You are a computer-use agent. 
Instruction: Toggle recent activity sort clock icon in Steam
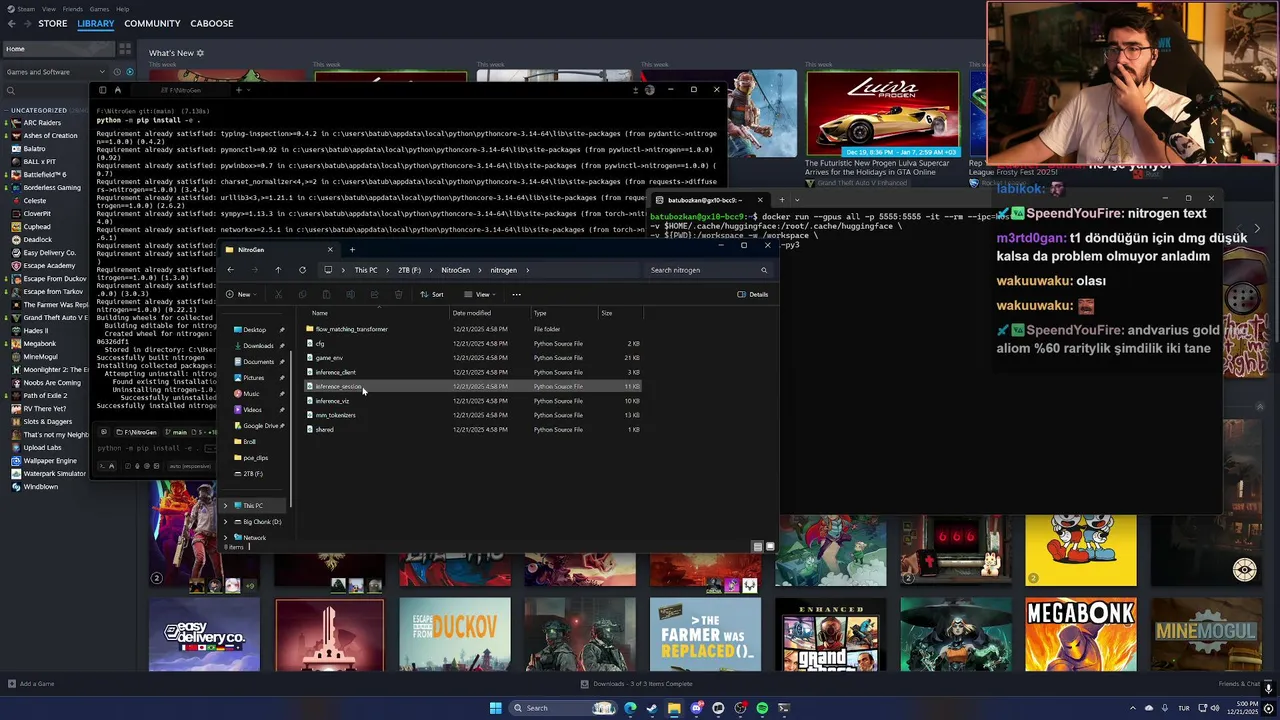(117, 72)
